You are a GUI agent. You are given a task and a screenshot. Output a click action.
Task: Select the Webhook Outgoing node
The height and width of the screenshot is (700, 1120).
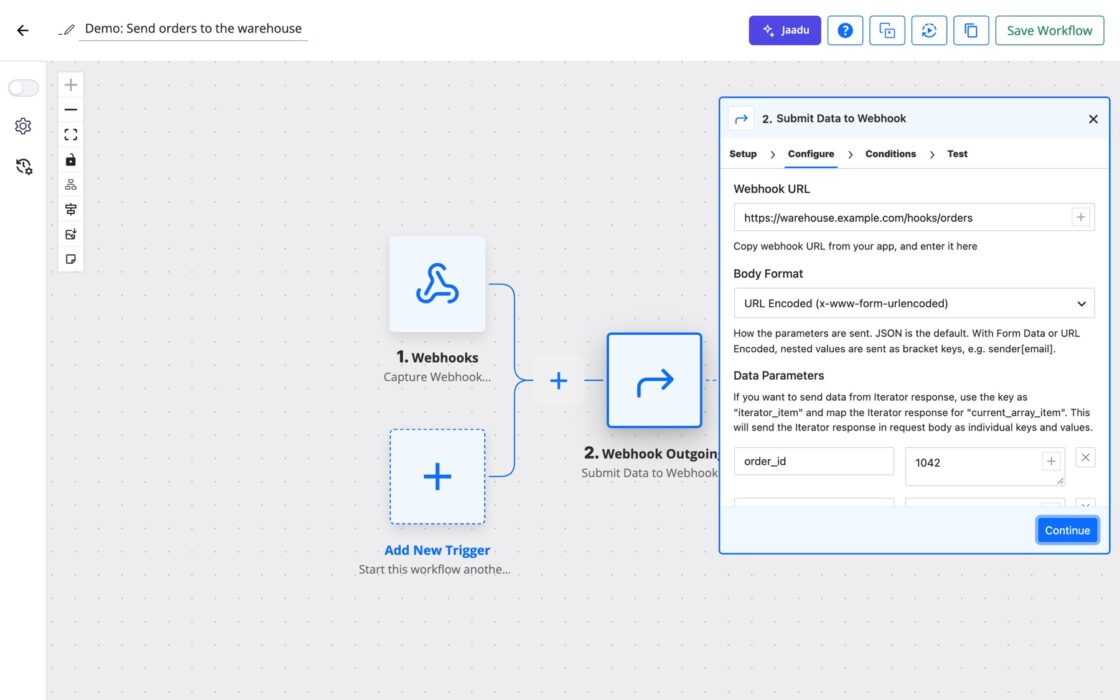click(x=654, y=380)
